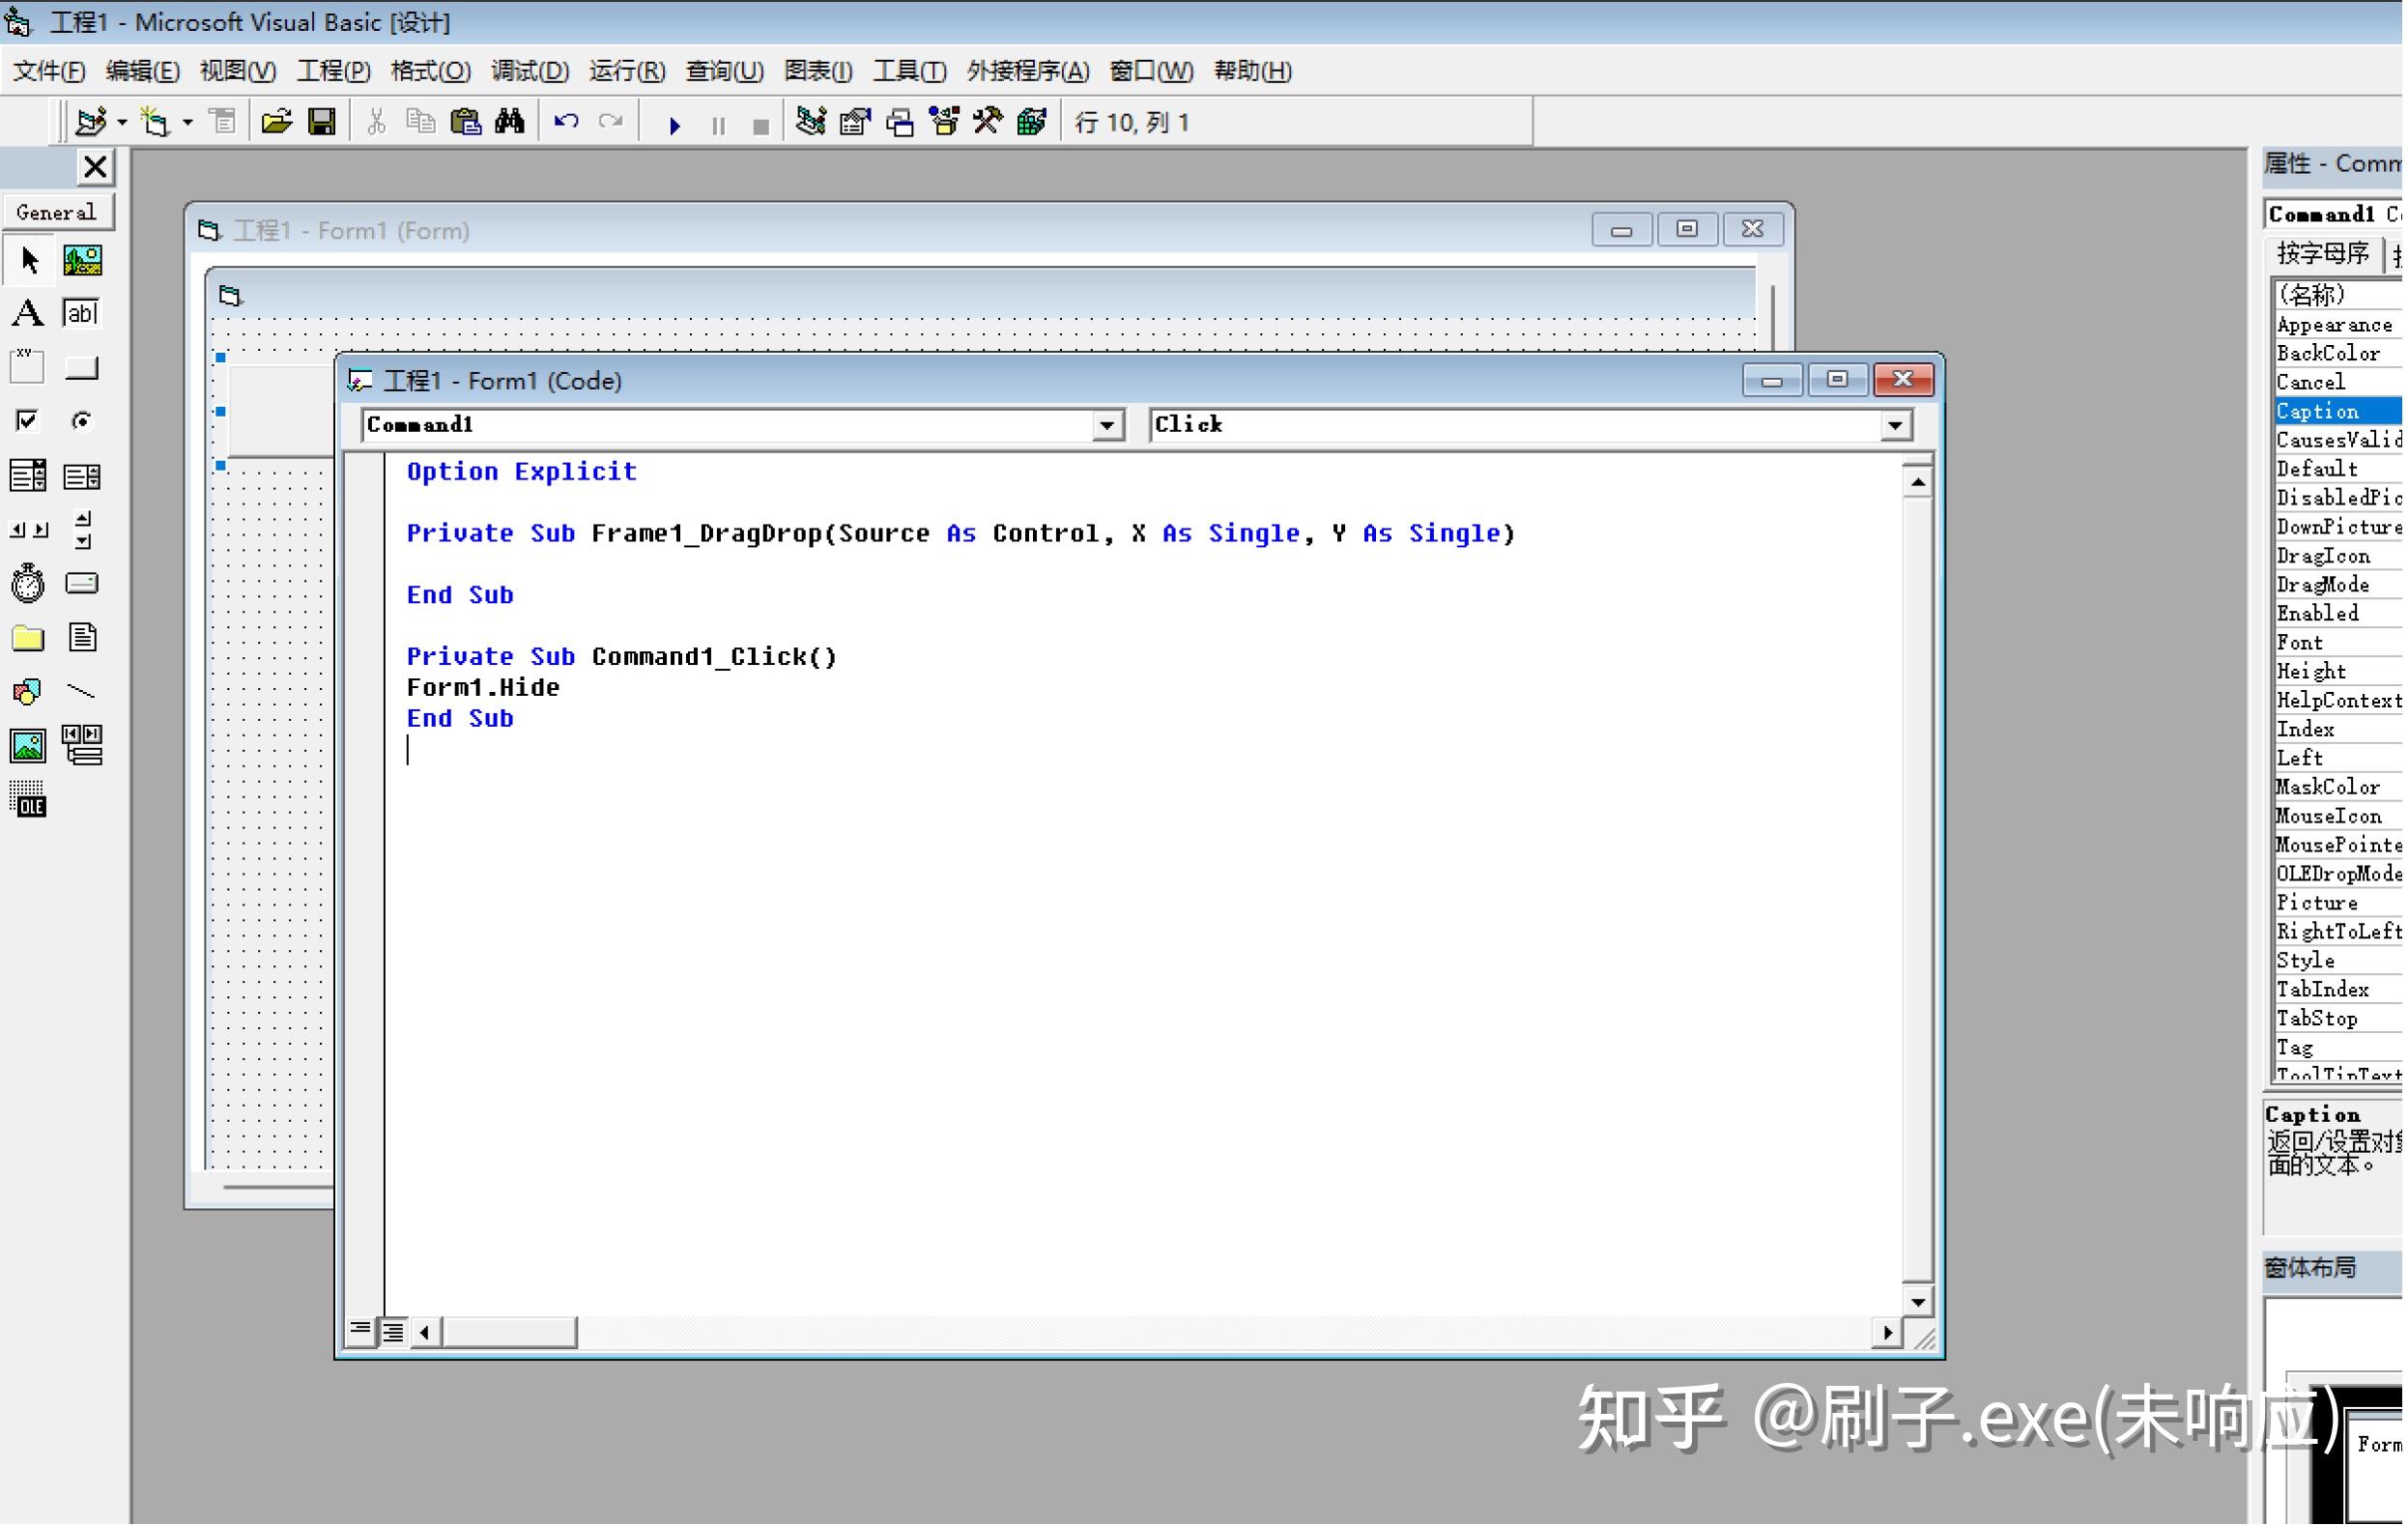The height and width of the screenshot is (1525, 2408).
Task: Select the TextBox control tool
Action: pos(82,312)
